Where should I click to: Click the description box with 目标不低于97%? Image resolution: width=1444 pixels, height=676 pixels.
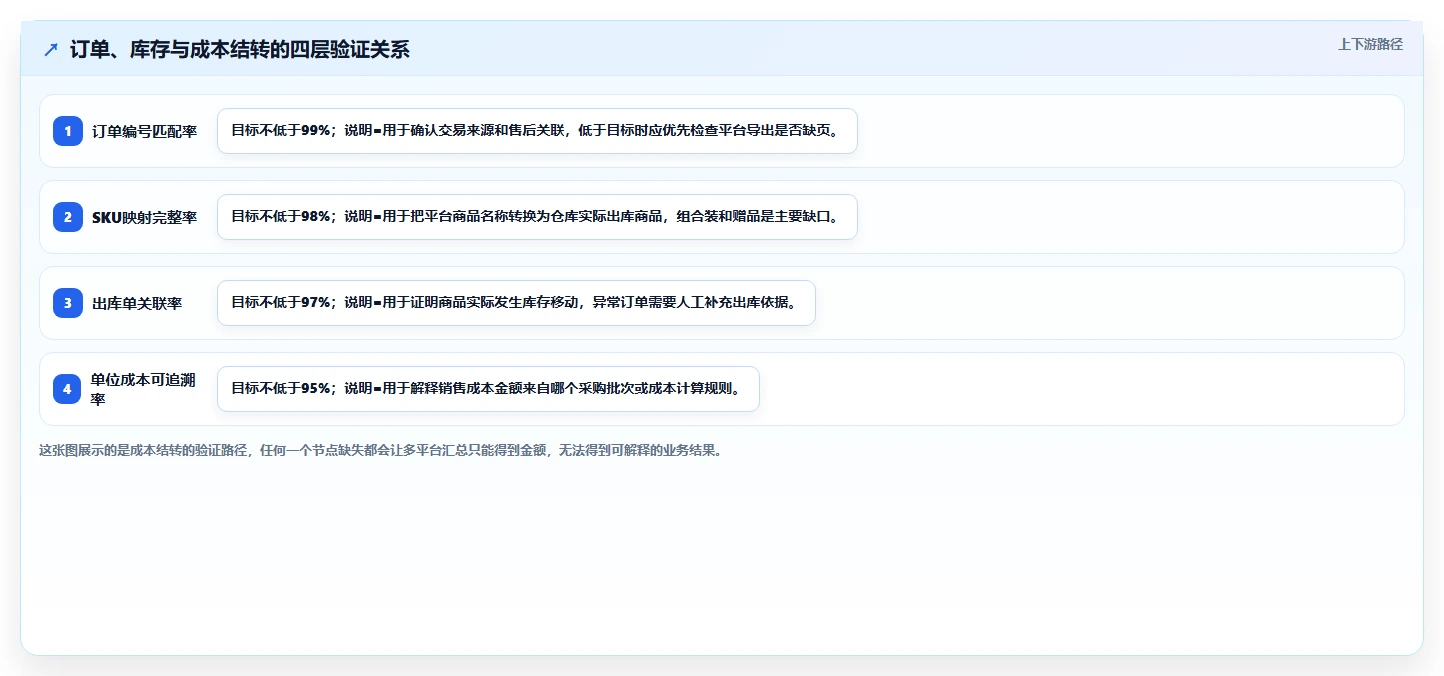tap(516, 303)
